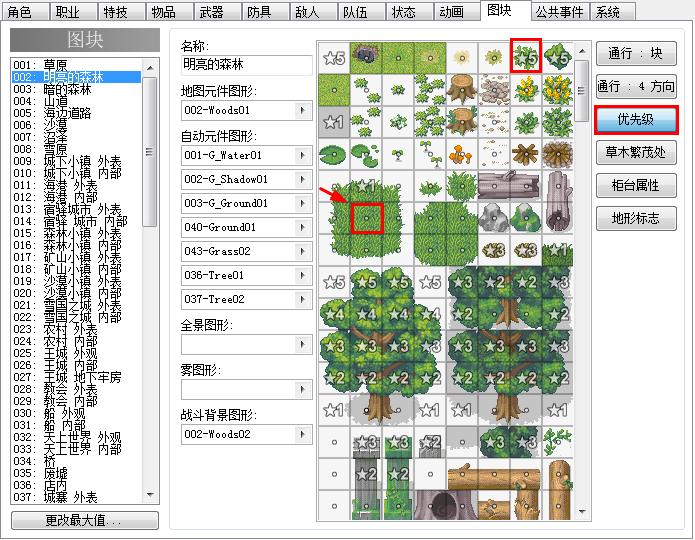Click the 地形标志 button
The height and width of the screenshot is (540, 695).
coord(636,218)
